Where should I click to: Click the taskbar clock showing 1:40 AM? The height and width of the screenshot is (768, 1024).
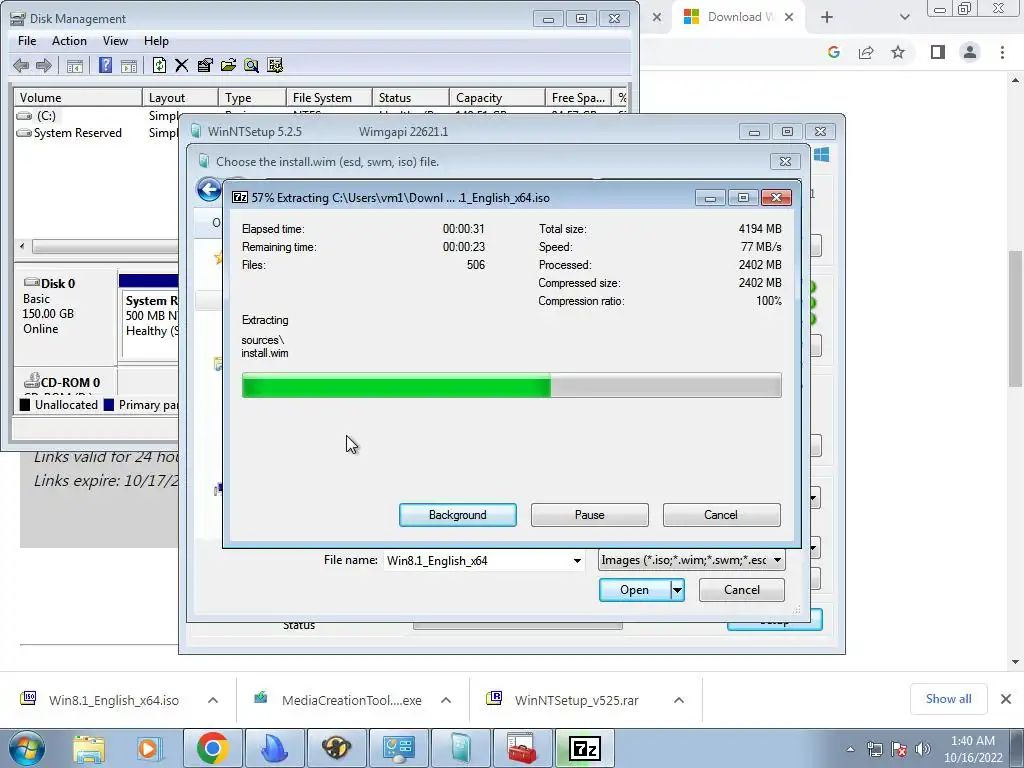point(973,749)
